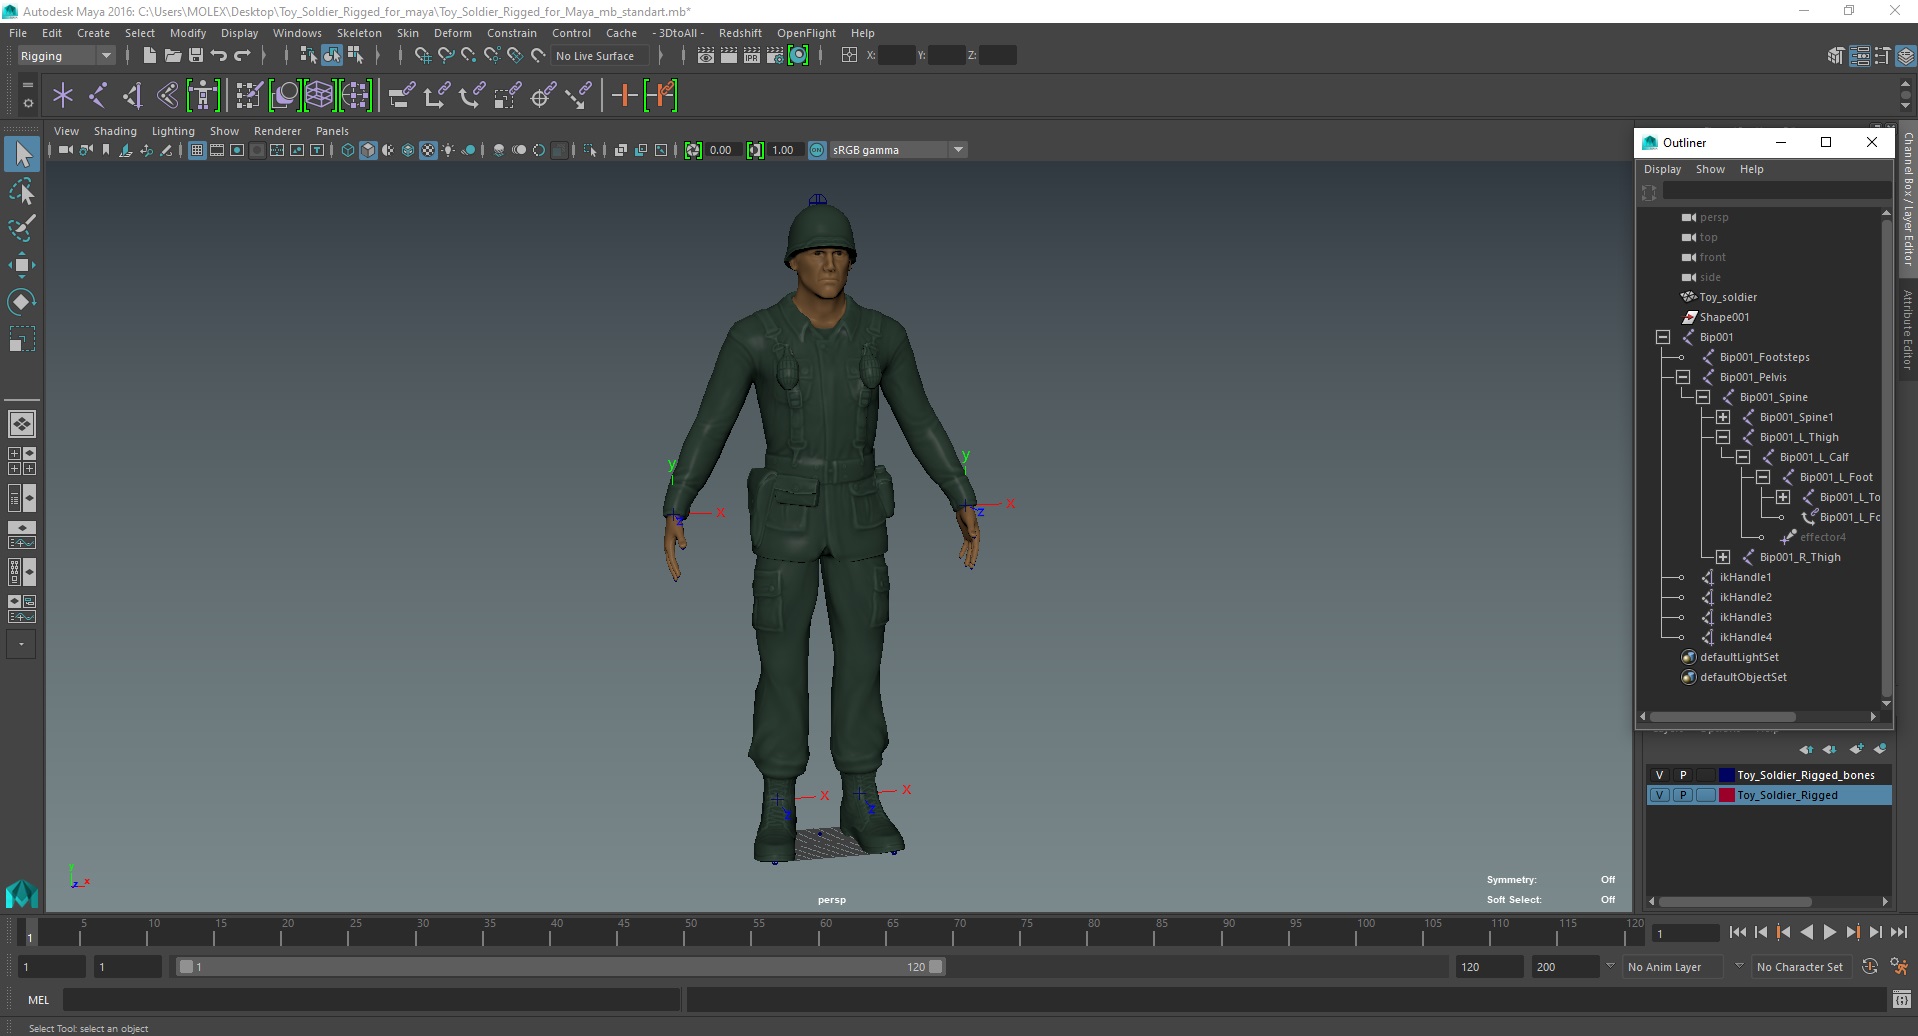Image resolution: width=1918 pixels, height=1036 pixels.
Task: Select the Create IK Handle tool on the shelf
Action: point(133,95)
